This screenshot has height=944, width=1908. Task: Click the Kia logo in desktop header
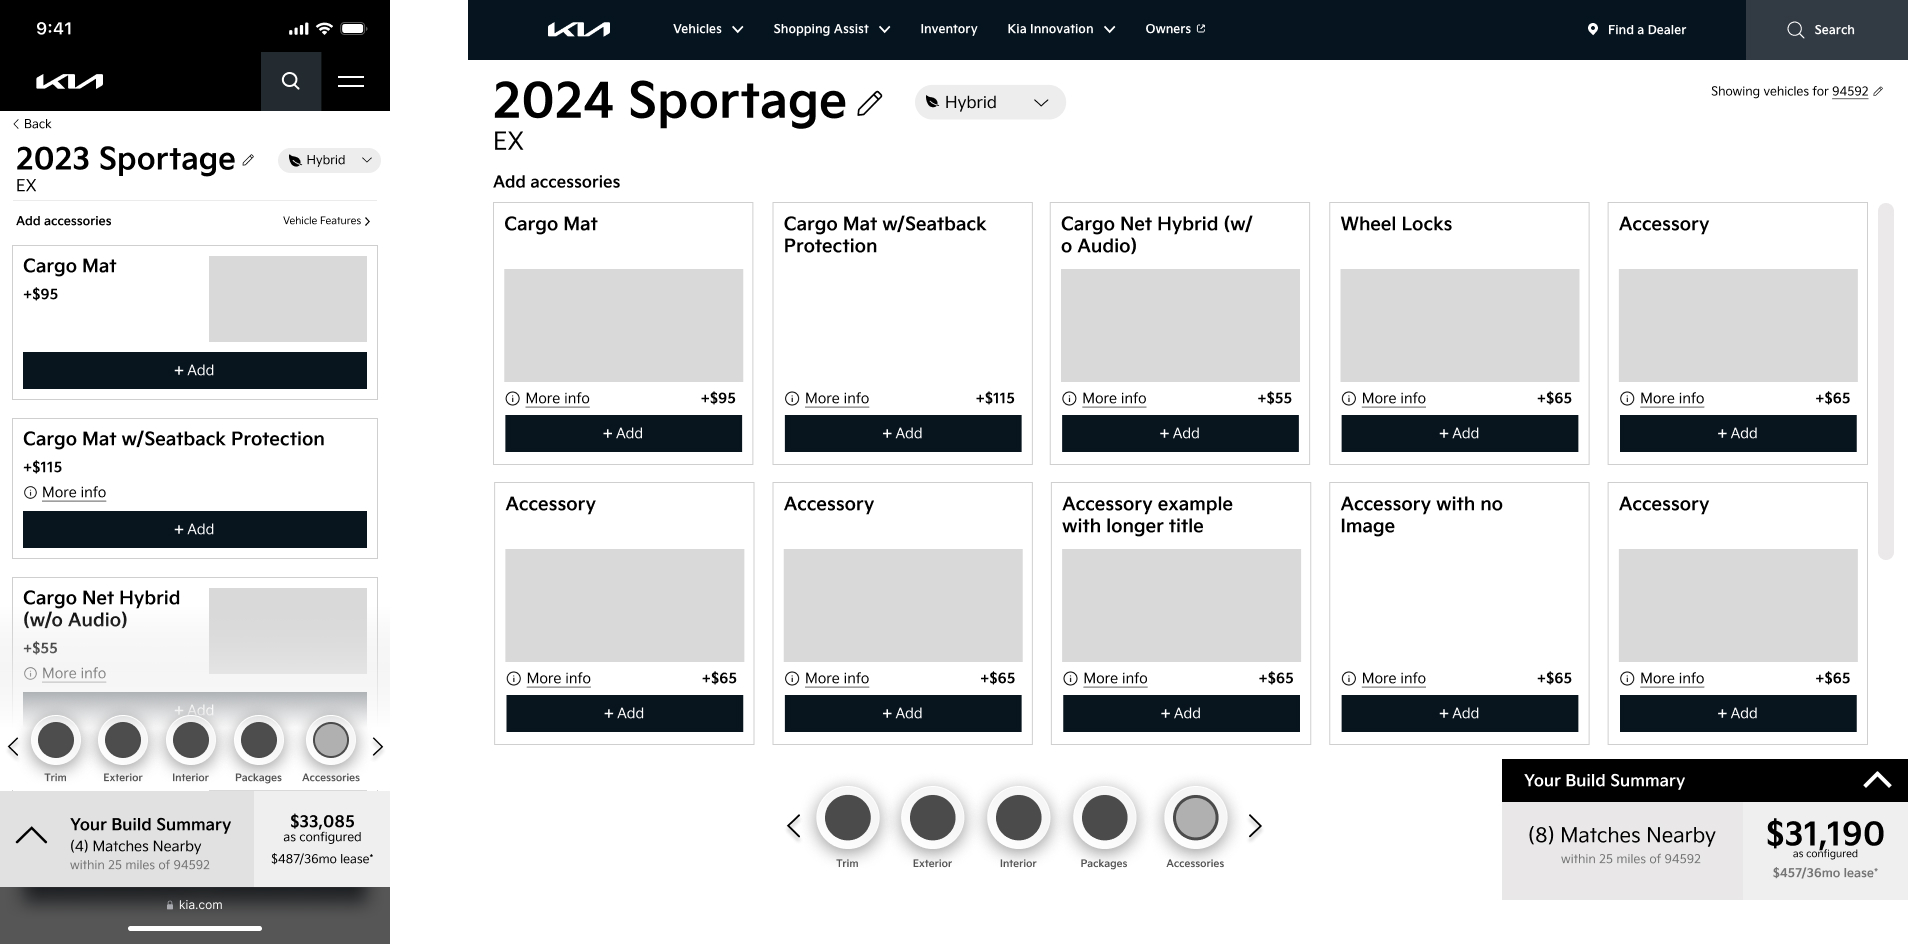[578, 30]
